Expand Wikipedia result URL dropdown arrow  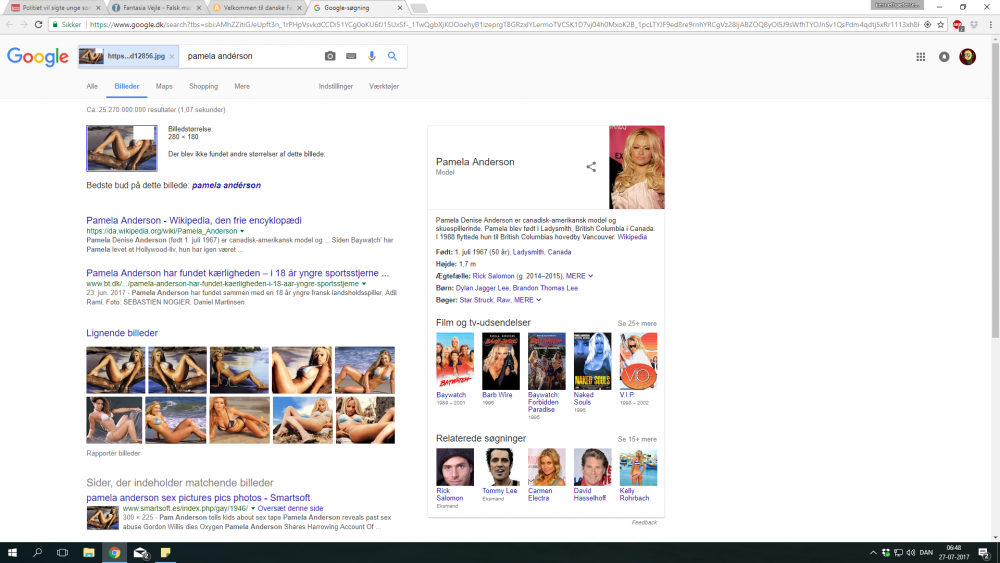pyautogui.click(x=242, y=231)
